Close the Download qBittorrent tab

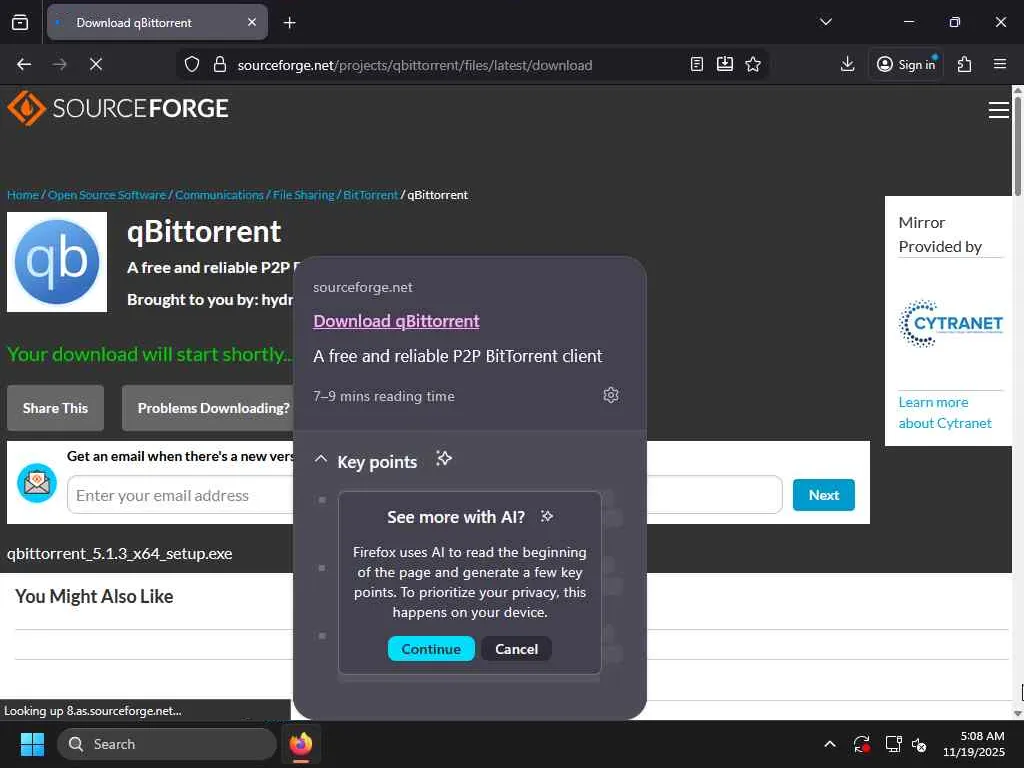pyautogui.click(x=252, y=22)
